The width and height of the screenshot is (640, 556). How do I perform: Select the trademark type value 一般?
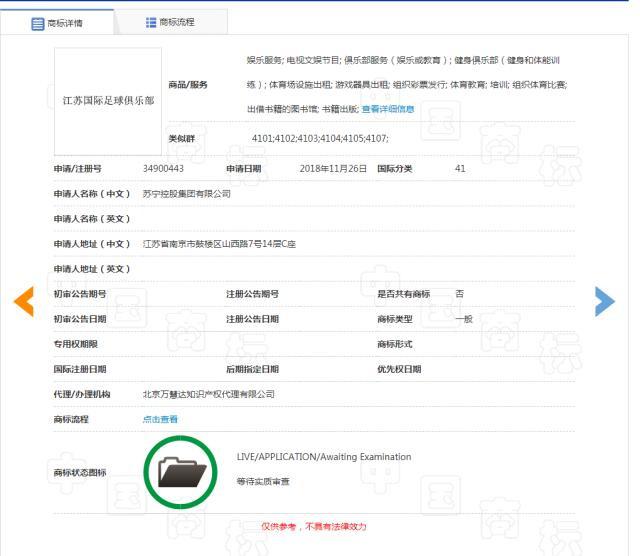[464, 319]
